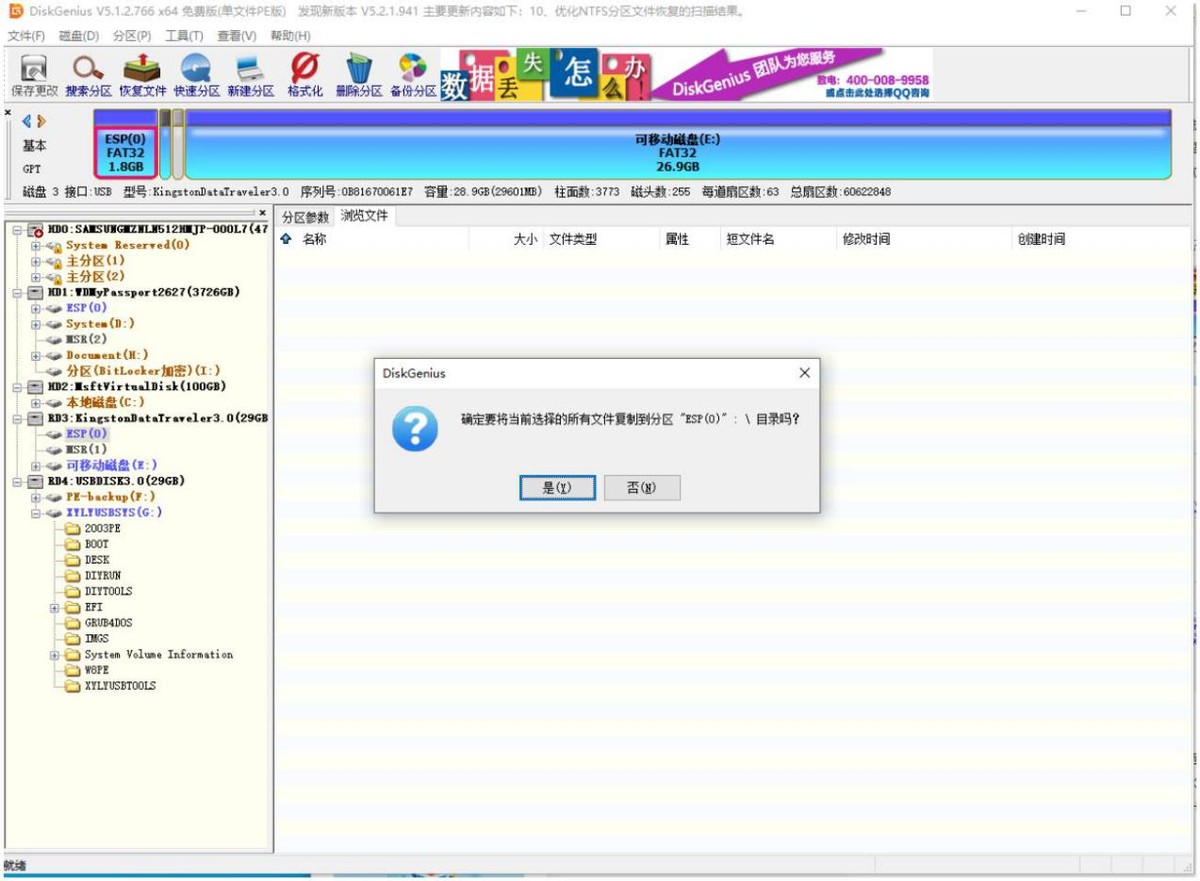Click the 格式化 format icon

pos(305,75)
